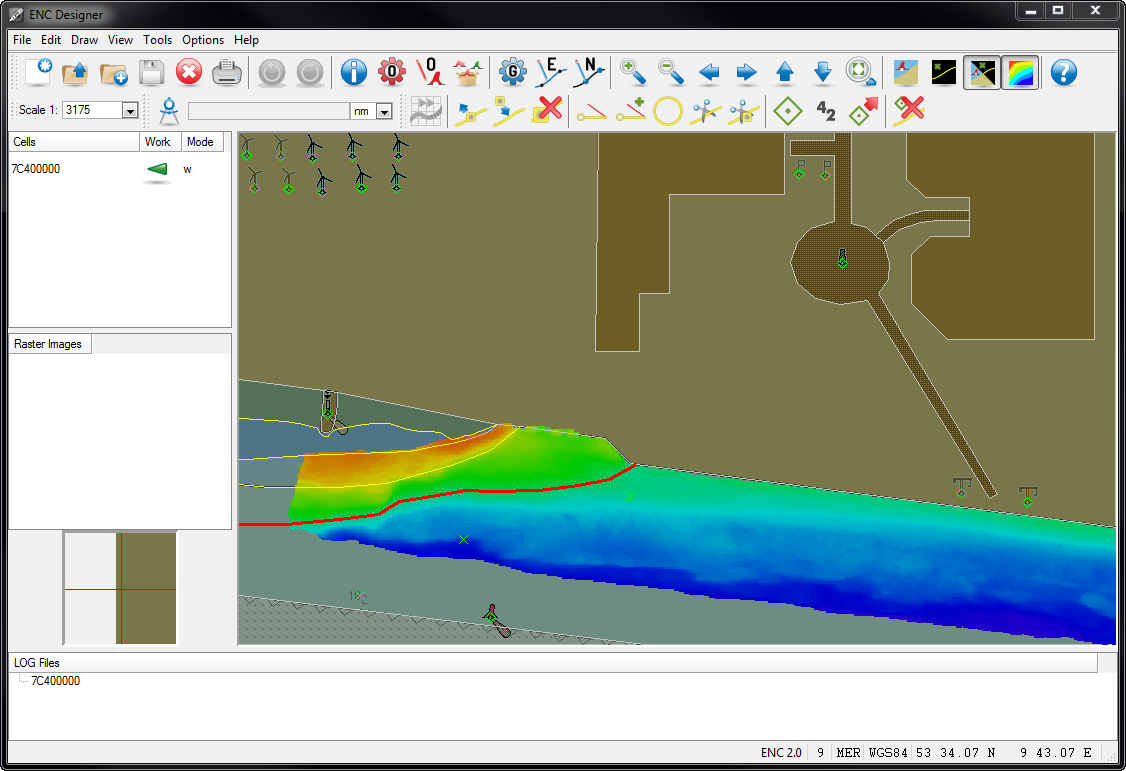Screen dimensions: 1126x771
Task: Click the zoom in magnifier
Action: click(633, 72)
